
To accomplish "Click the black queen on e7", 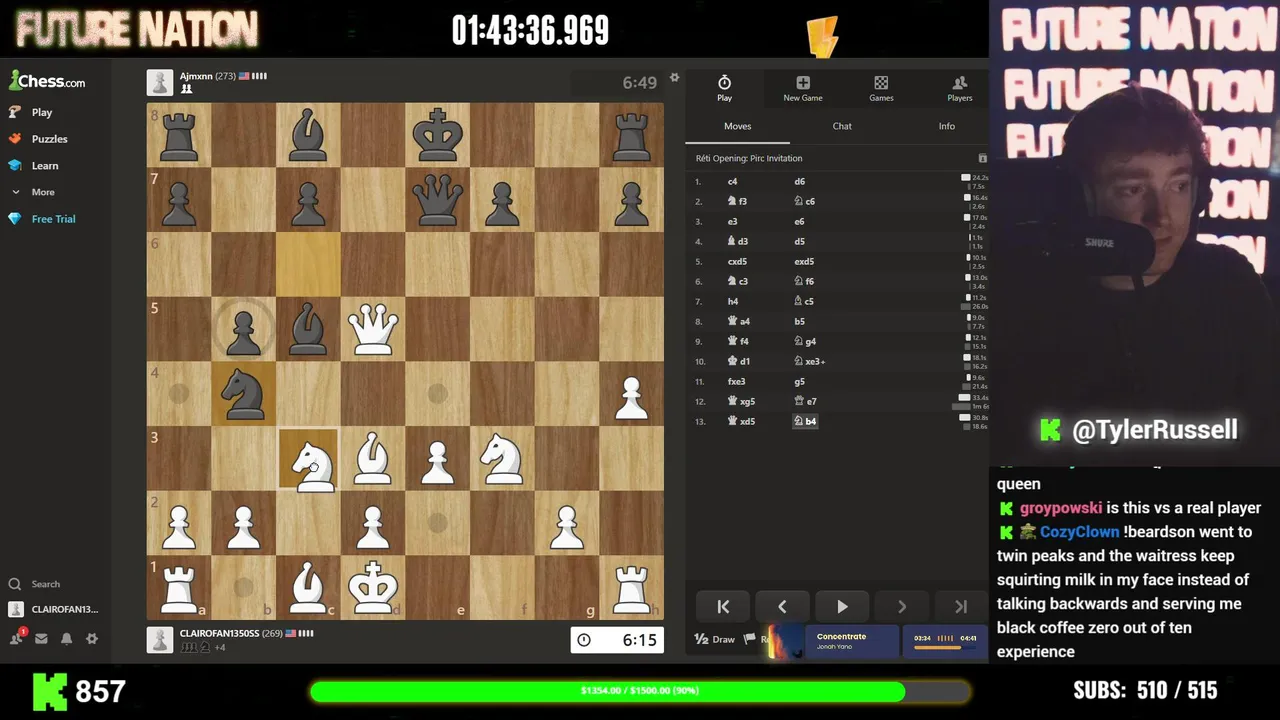I will (437, 199).
